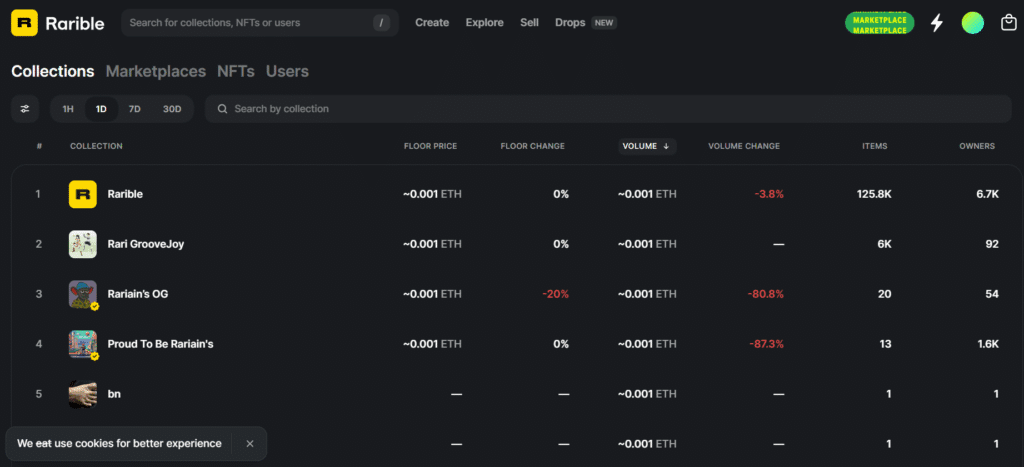
Task: Click the 125.8K items value
Action: coord(874,194)
